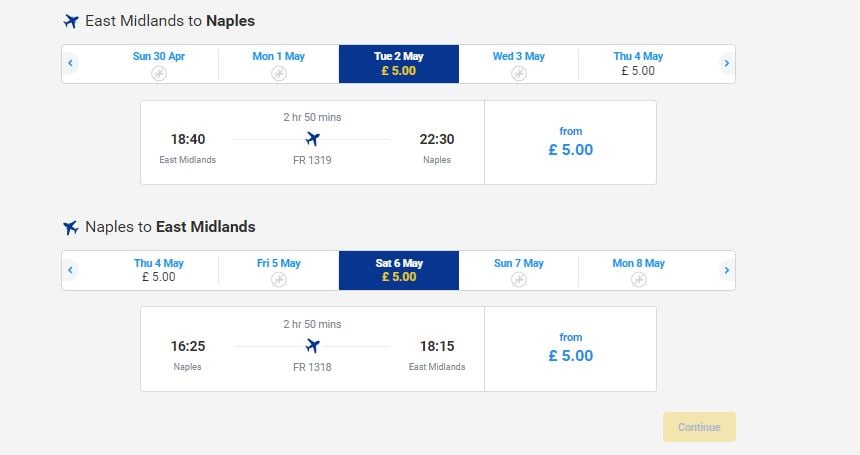860x455 pixels.
Task: Show earlier outbound dates with the left chevron
Action: point(70,64)
